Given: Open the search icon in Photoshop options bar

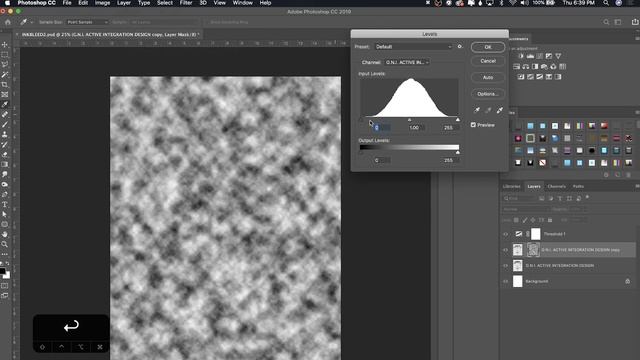Looking at the screenshot, I should click(606, 22).
